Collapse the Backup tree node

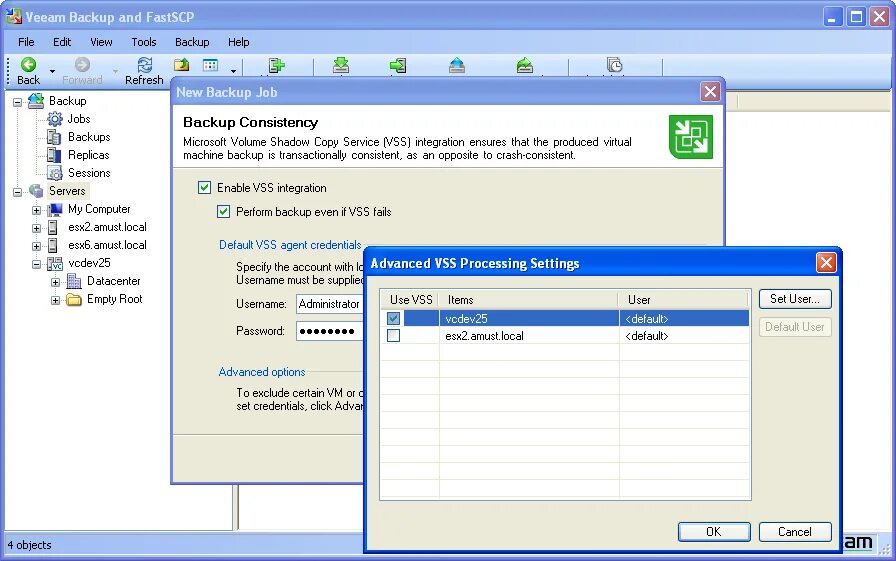18,102
